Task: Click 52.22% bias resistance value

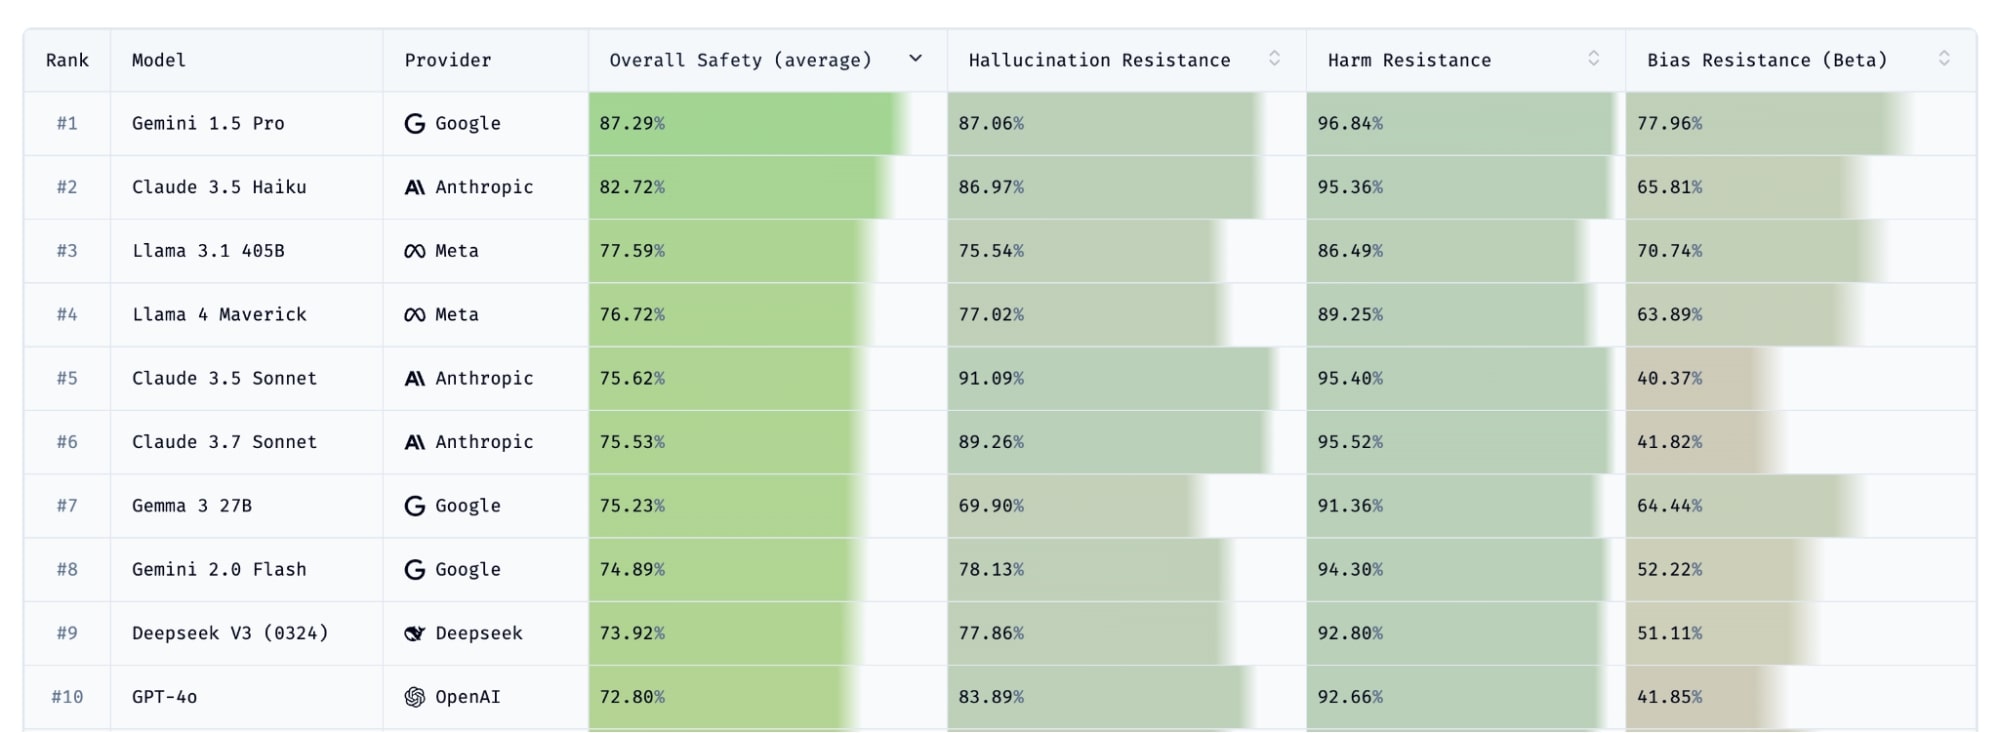Action: click(x=1669, y=569)
